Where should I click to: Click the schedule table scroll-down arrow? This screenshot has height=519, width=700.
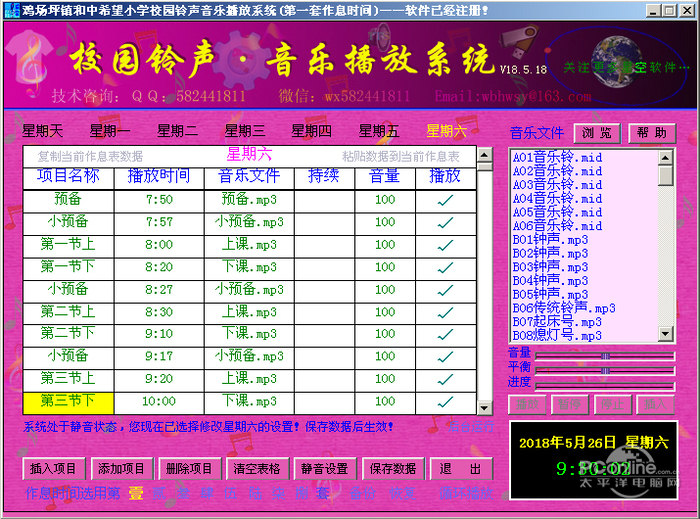click(x=485, y=407)
